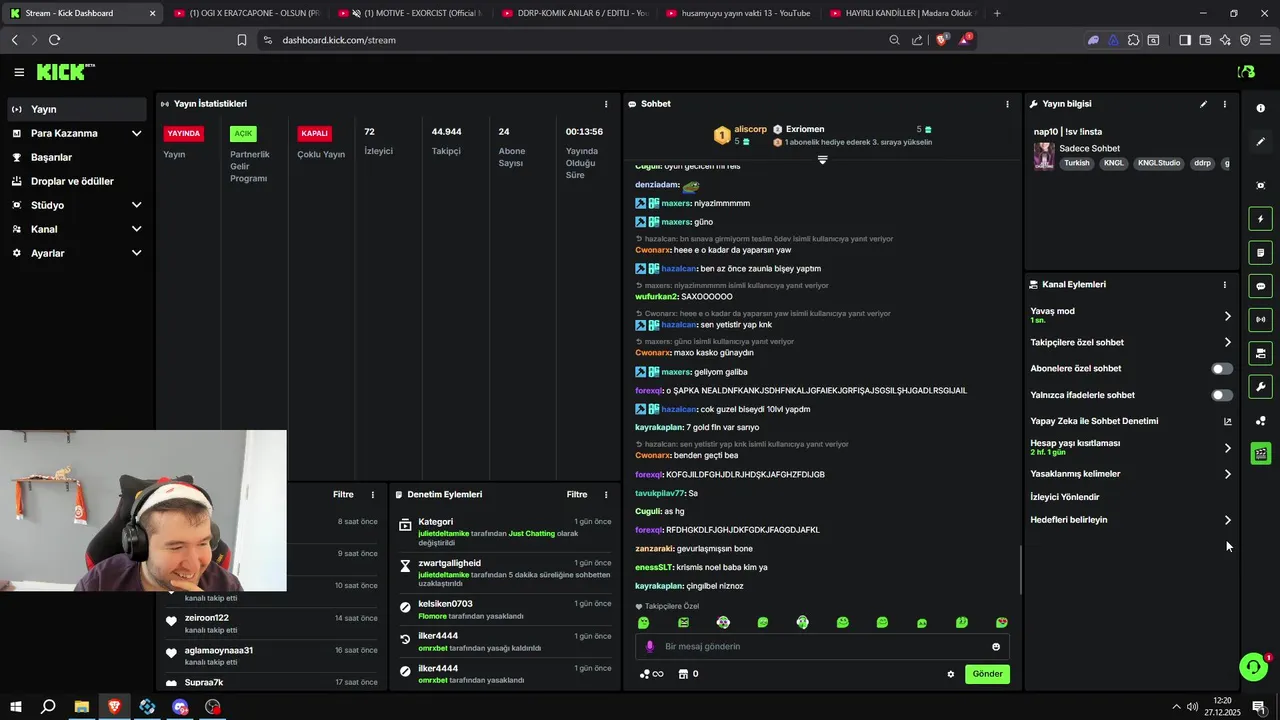1280x720 pixels.
Task: Toggle the video camera widget in right sidebar
Action: click(1260, 353)
